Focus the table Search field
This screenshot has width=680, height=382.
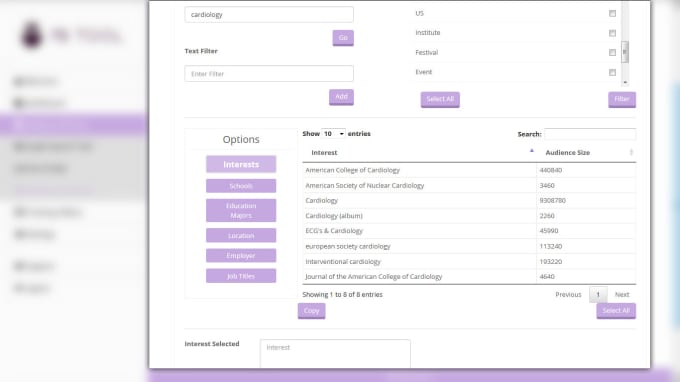pyautogui.click(x=590, y=134)
